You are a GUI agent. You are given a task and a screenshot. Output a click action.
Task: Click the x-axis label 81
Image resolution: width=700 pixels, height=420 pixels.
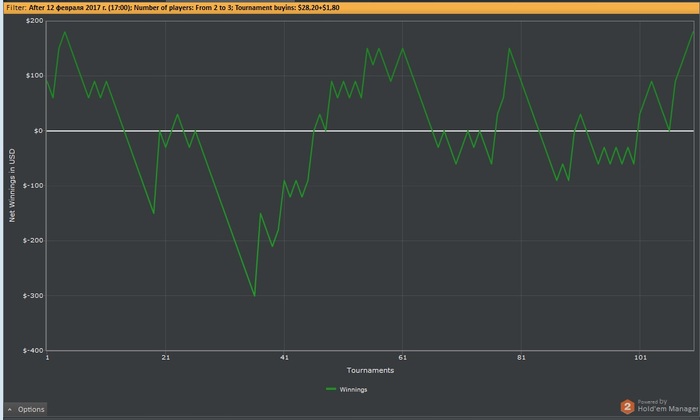tap(521, 357)
